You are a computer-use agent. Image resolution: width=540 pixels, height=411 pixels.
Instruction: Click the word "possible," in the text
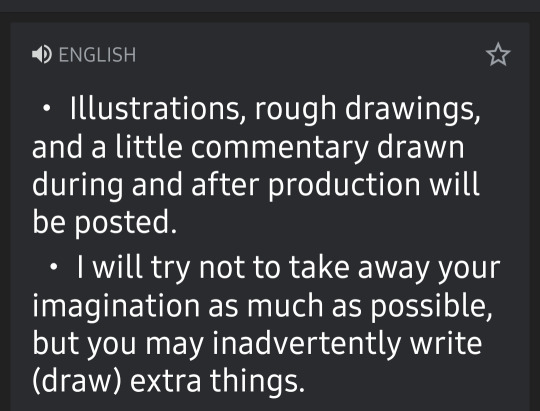tap(431, 306)
